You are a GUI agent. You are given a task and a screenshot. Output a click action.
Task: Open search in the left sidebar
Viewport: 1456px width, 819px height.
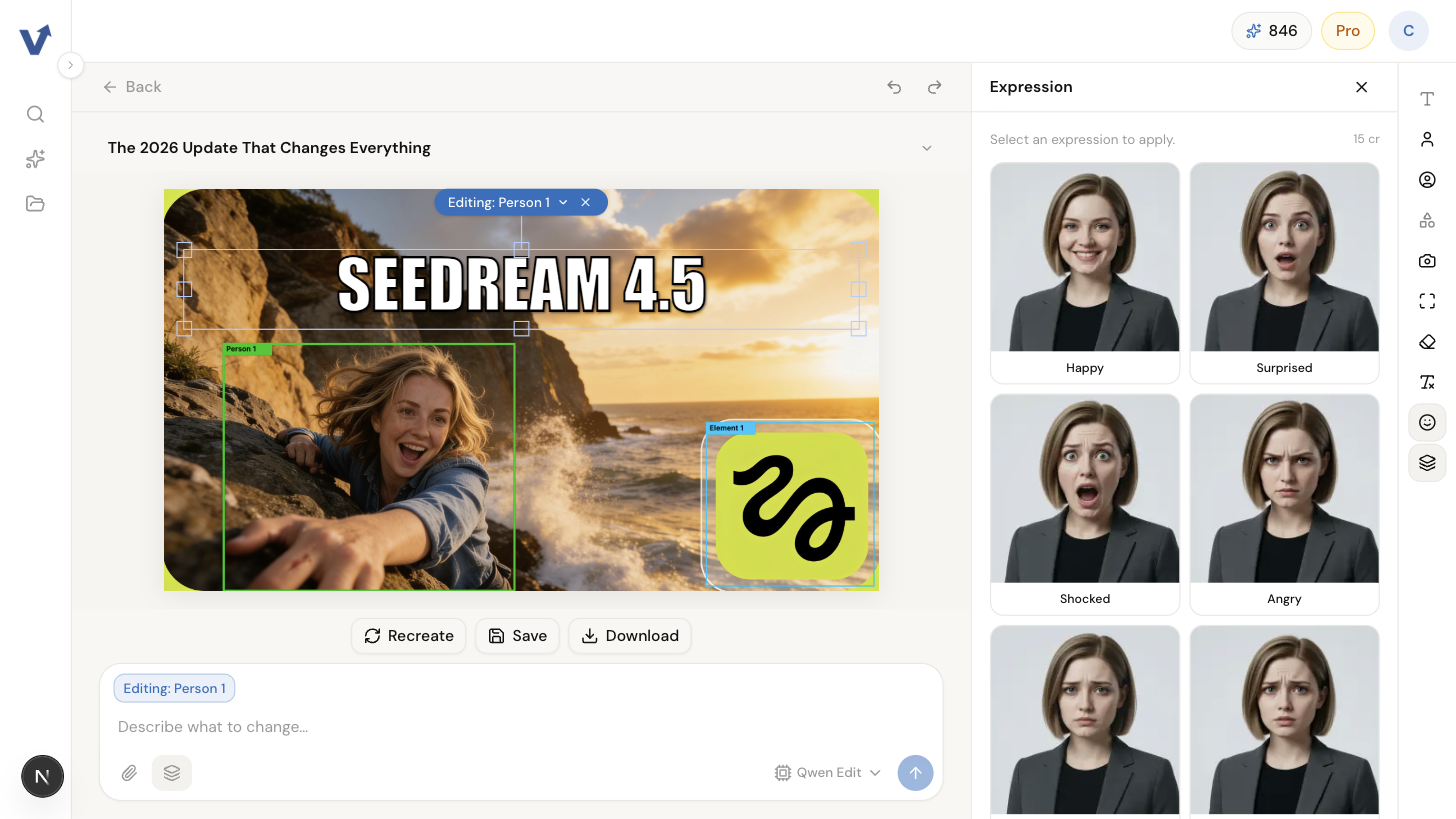click(35, 114)
